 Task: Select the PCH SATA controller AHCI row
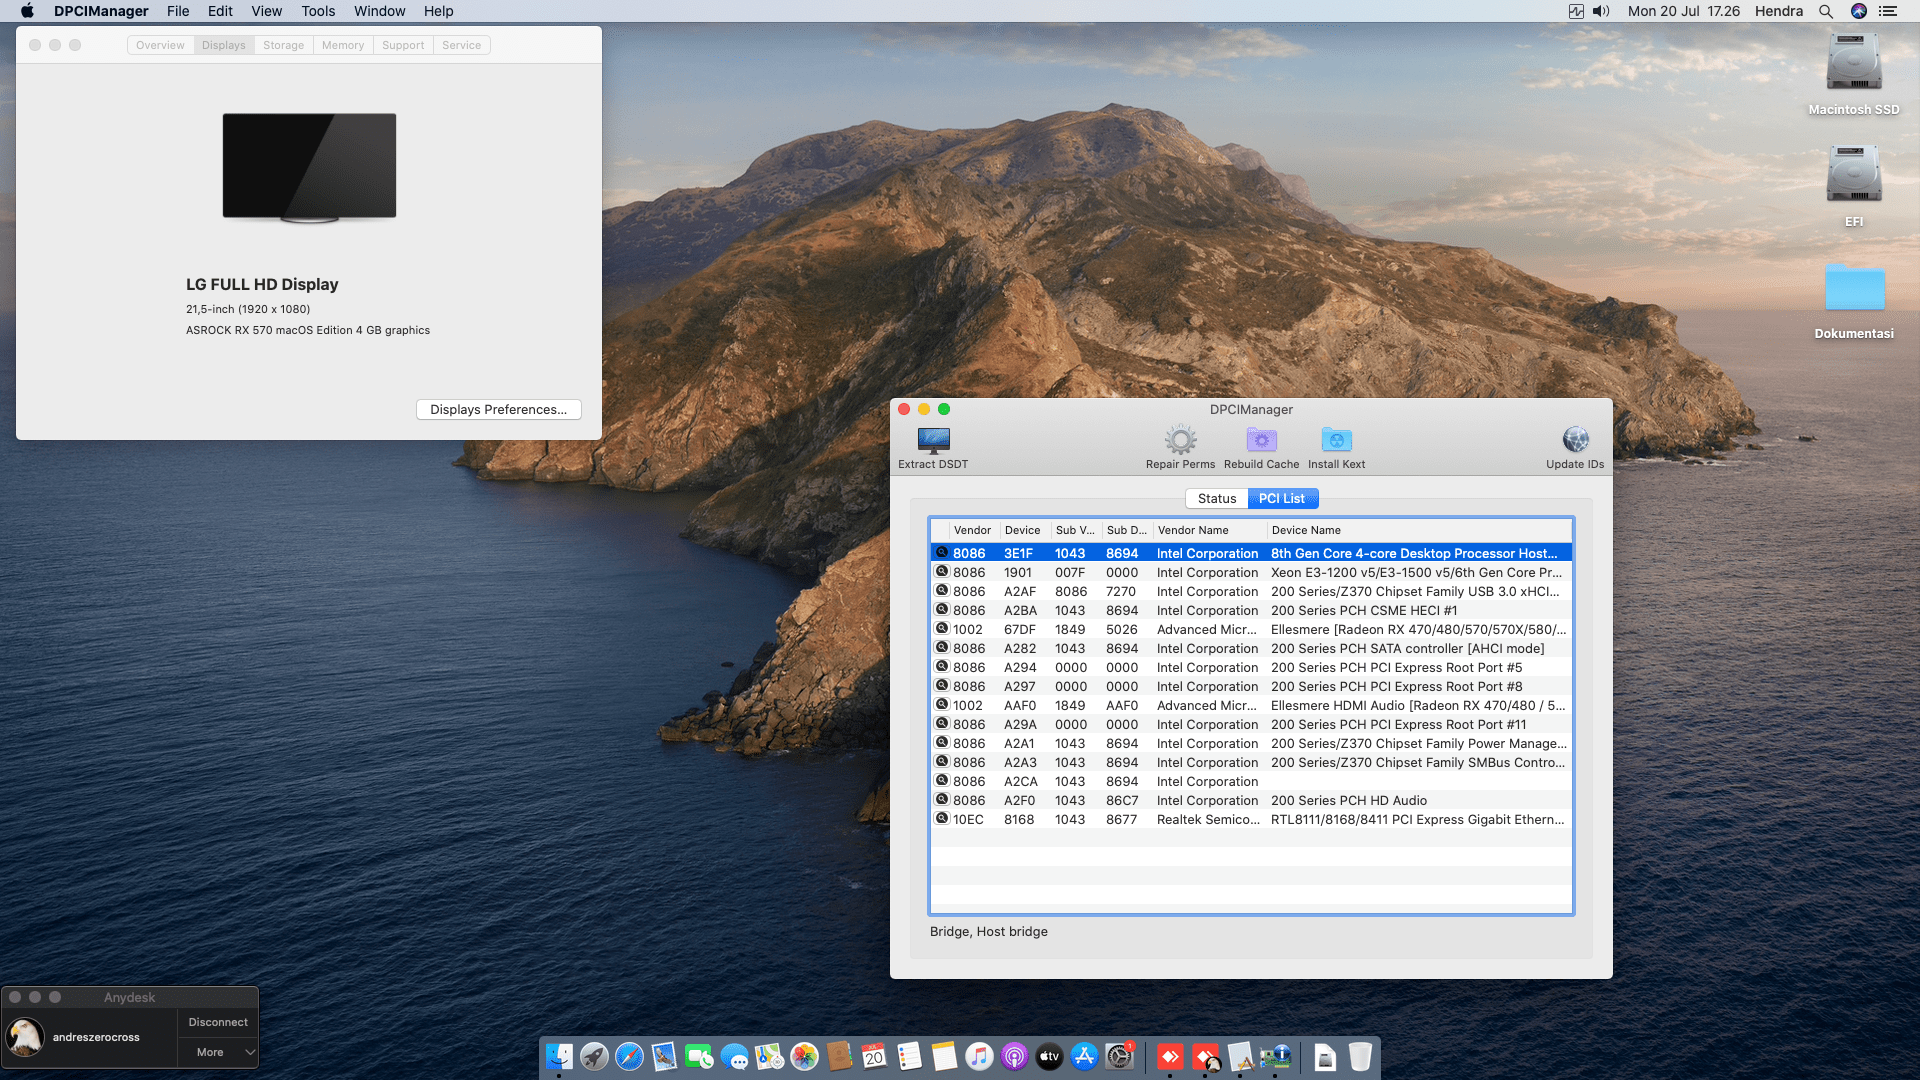[1251, 648]
